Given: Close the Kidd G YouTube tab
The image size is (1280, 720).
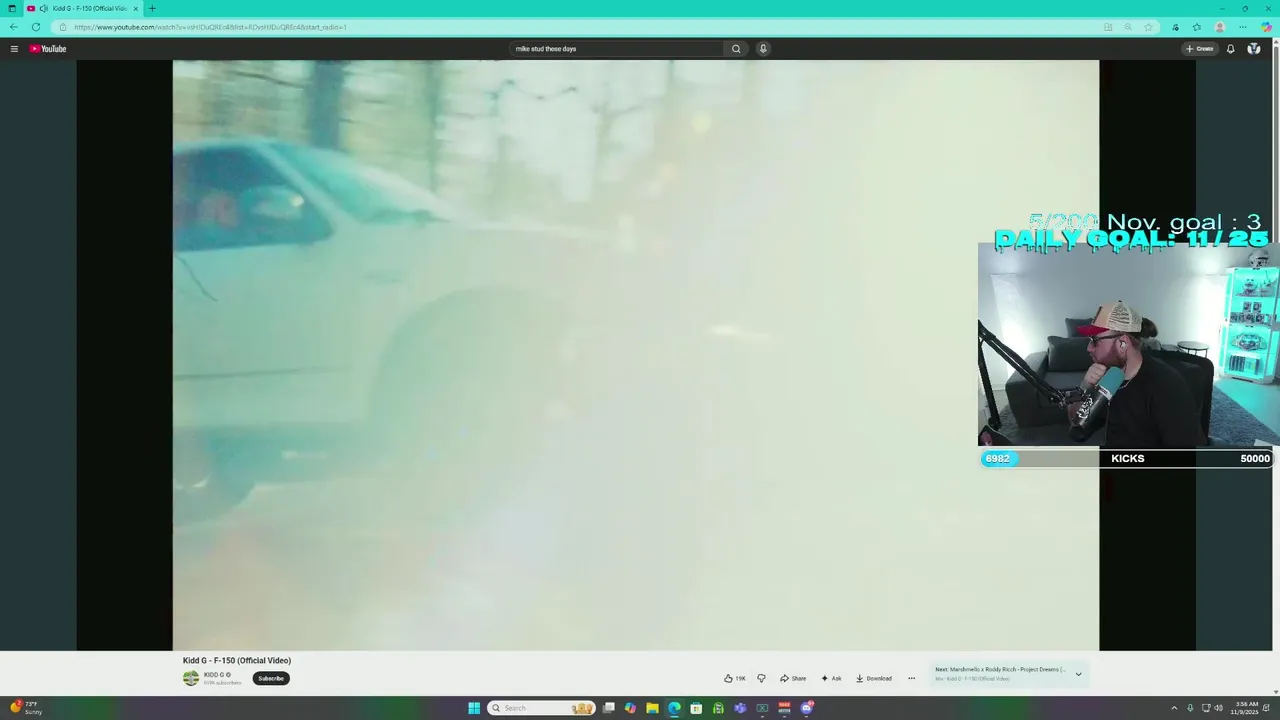Looking at the screenshot, I should point(135,8).
